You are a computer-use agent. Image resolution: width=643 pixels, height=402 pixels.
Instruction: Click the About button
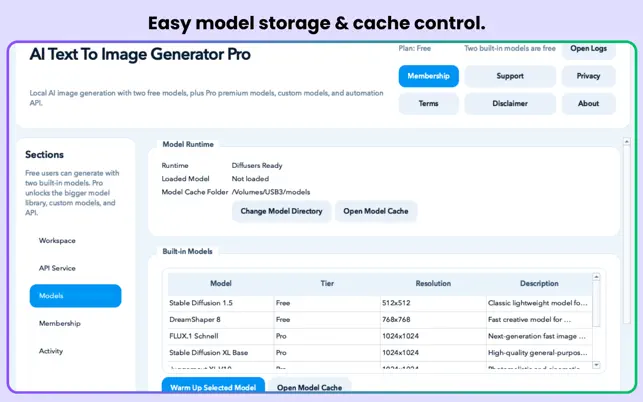tap(588, 103)
